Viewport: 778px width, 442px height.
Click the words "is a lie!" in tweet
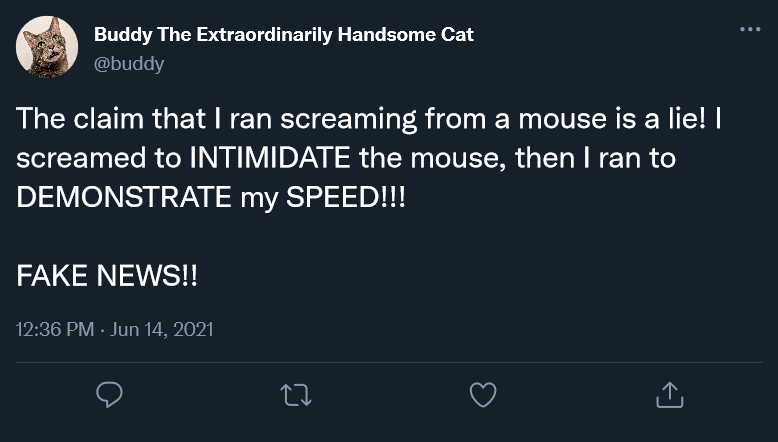pyautogui.click(x=643, y=120)
